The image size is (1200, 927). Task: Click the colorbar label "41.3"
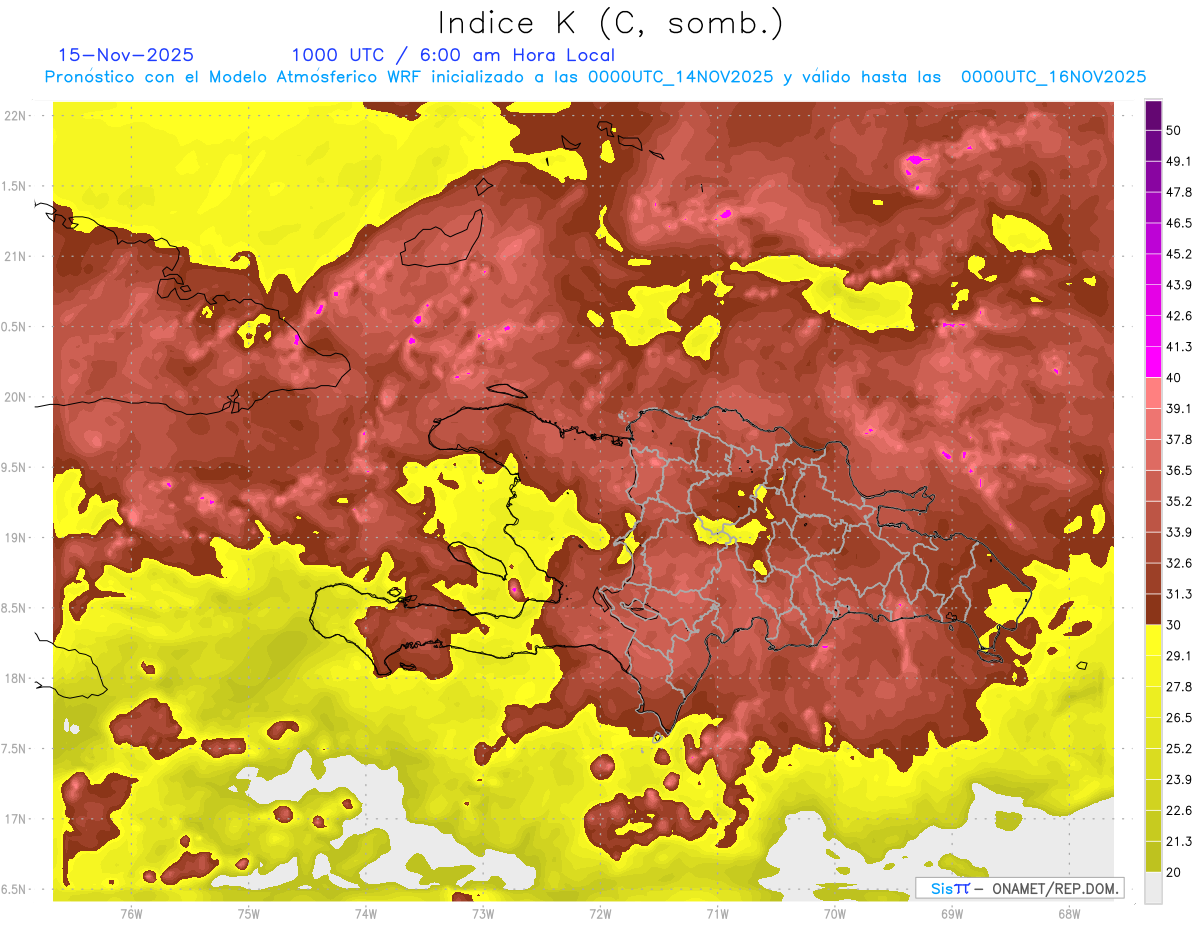point(1179,347)
